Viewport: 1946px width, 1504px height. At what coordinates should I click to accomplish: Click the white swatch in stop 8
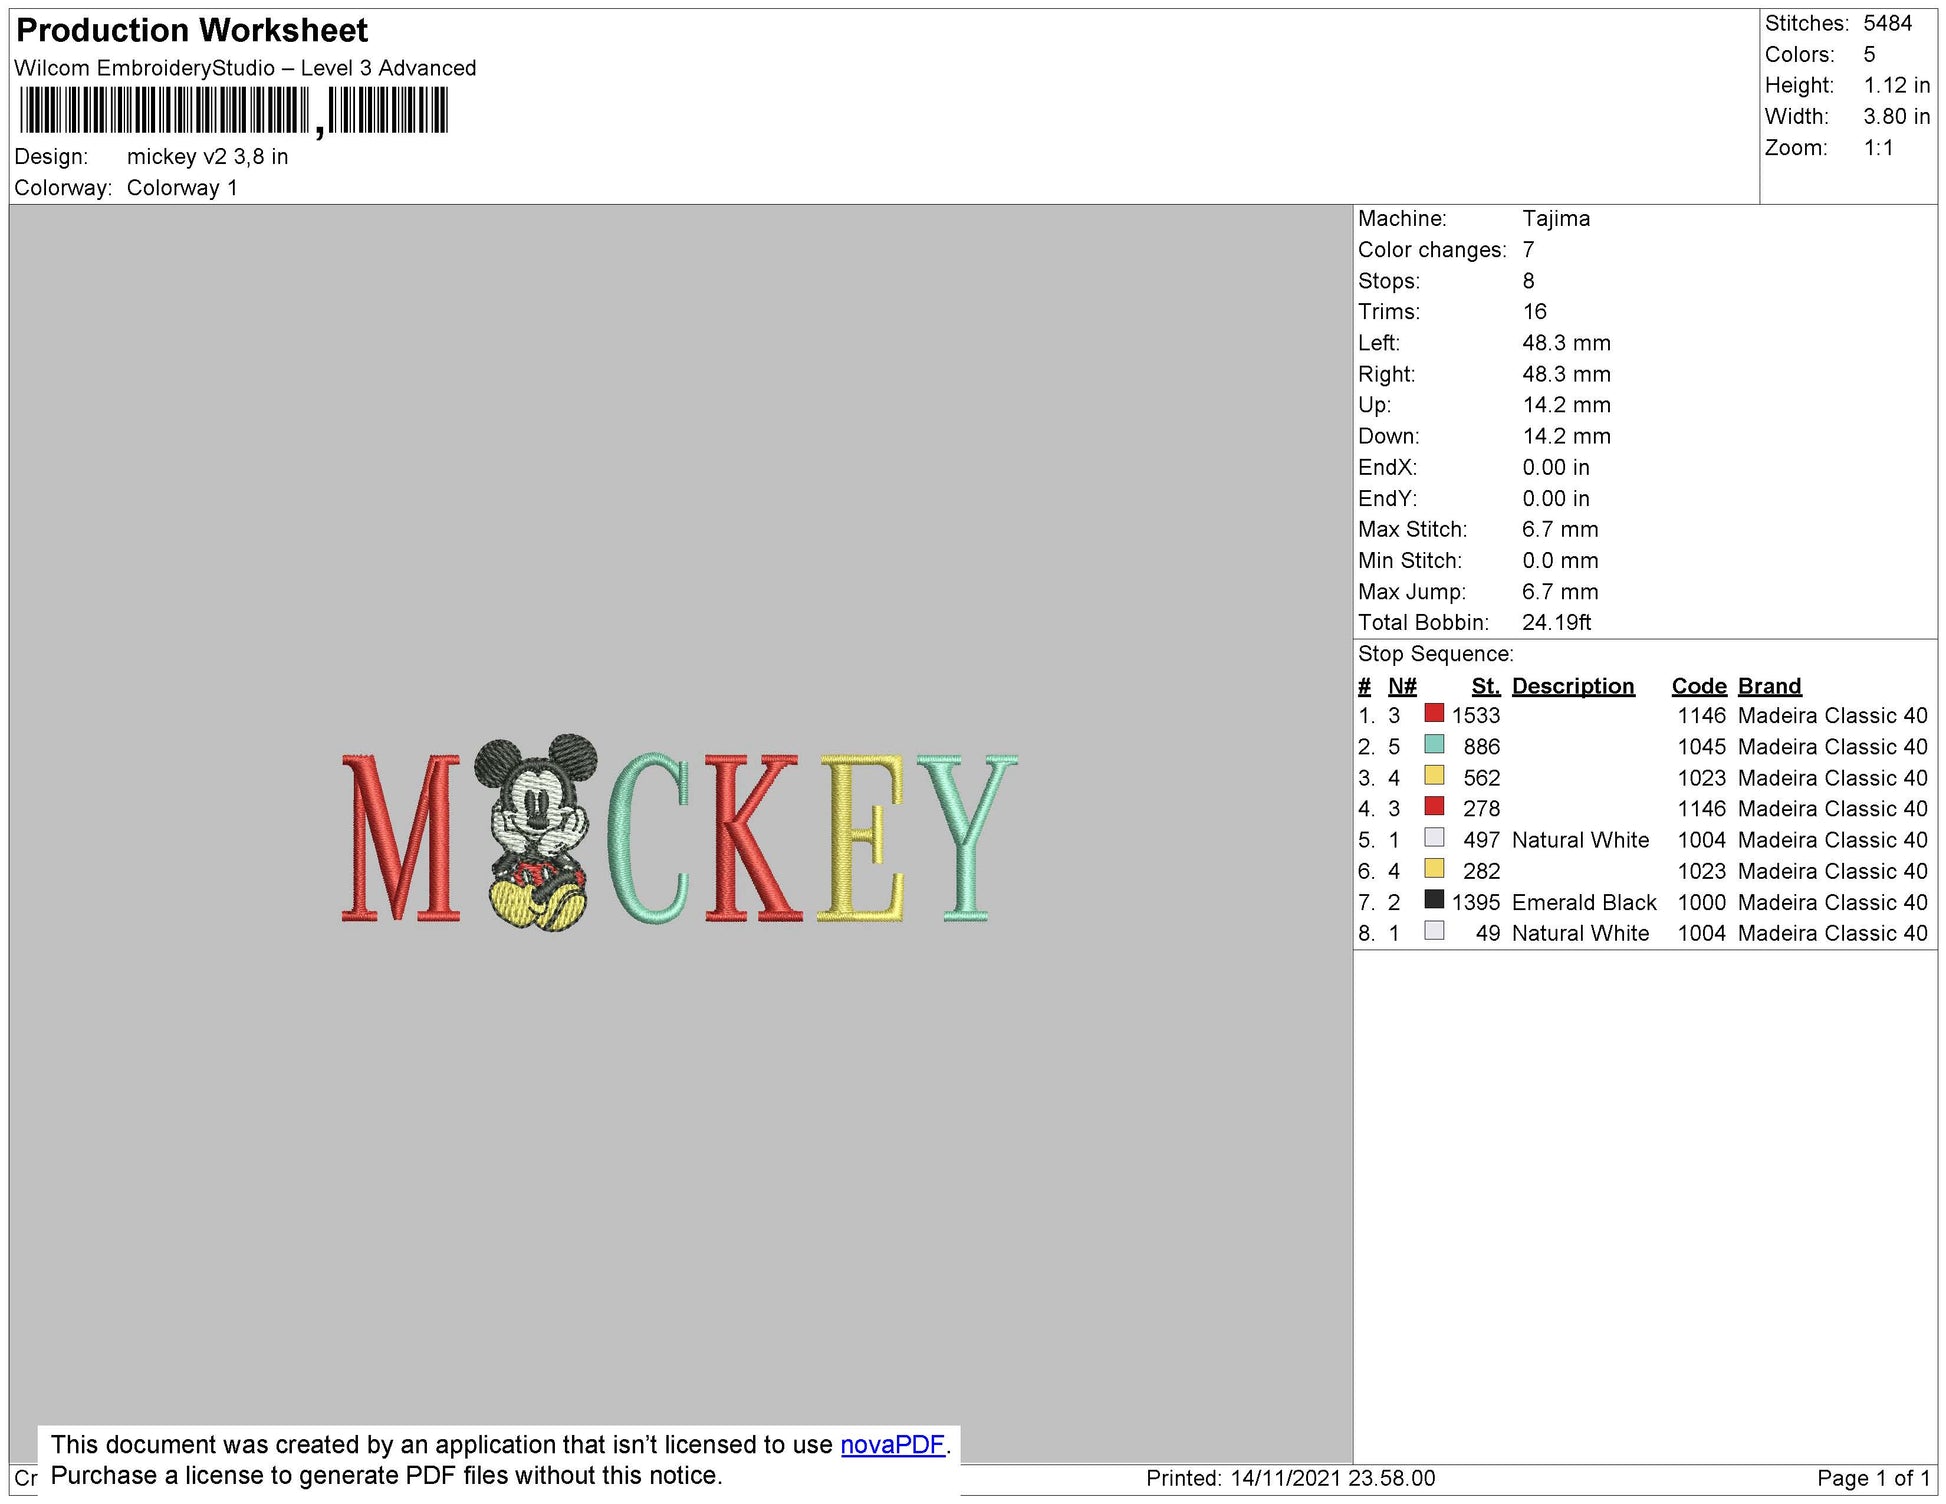1434,930
